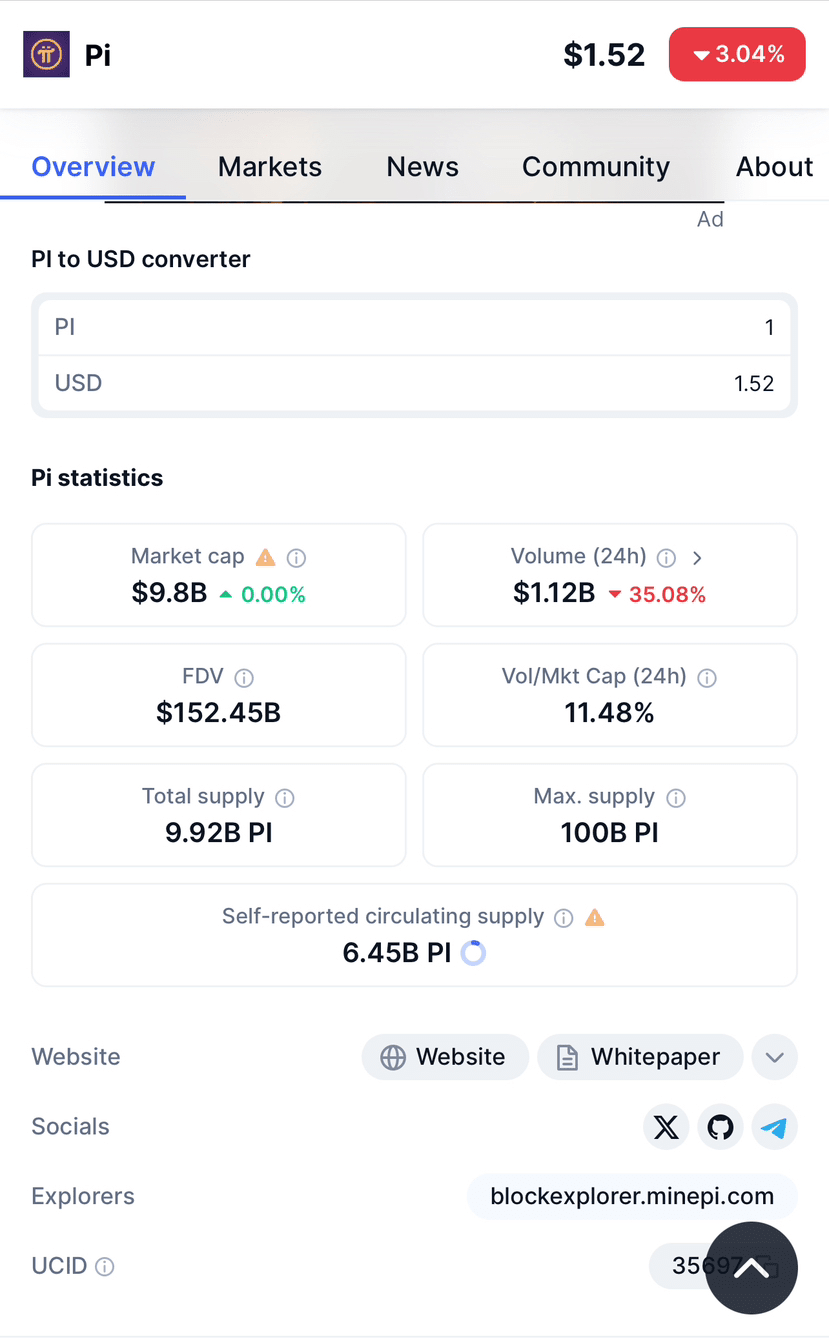
Task: Click Market cap info icon
Action: point(296,558)
